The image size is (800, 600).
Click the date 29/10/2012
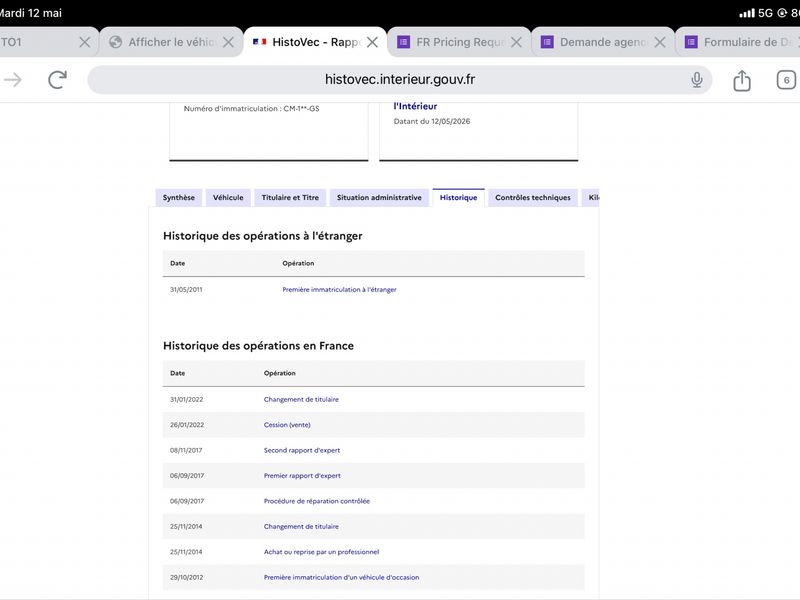click(x=186, y=578)
